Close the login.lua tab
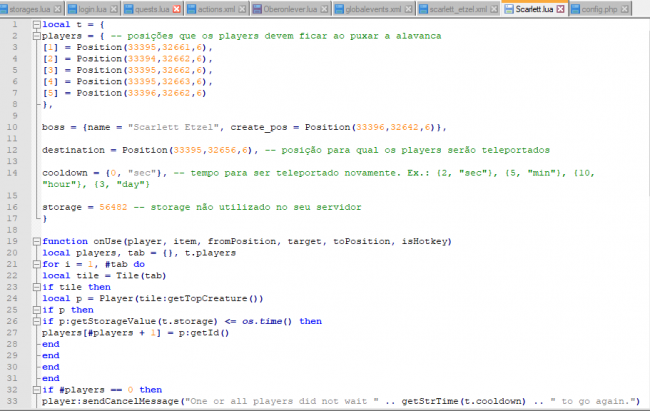The image size is (650, 411). point(114,9)
